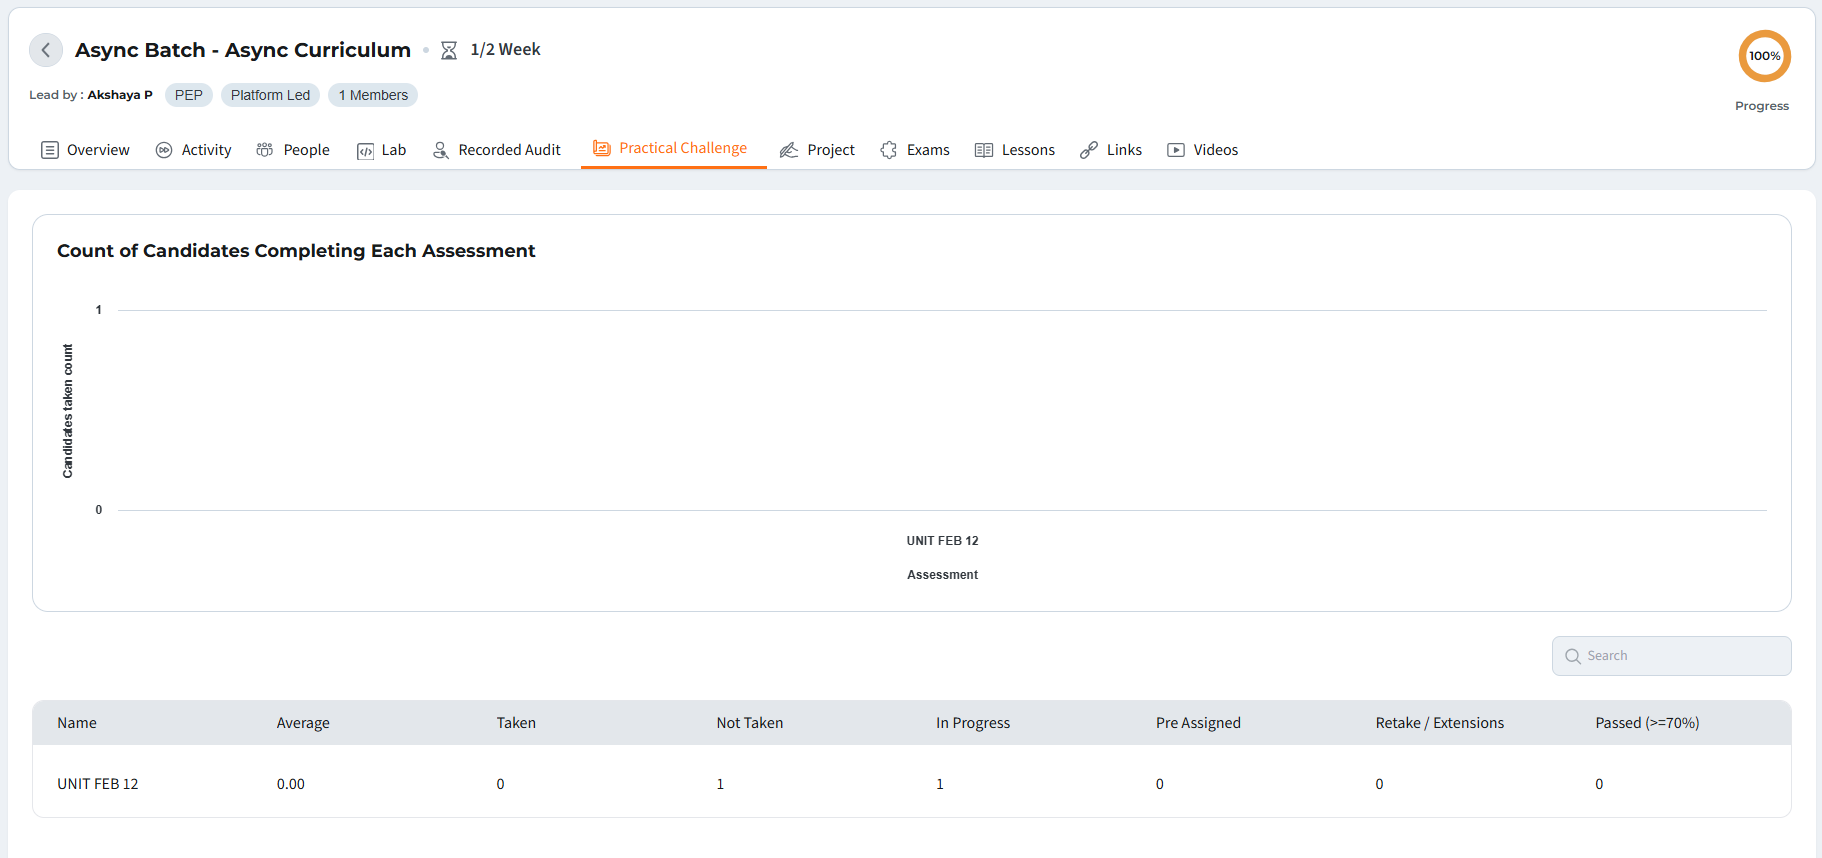
Task: Click the Not Taken column header
Action: click(750, 723)
